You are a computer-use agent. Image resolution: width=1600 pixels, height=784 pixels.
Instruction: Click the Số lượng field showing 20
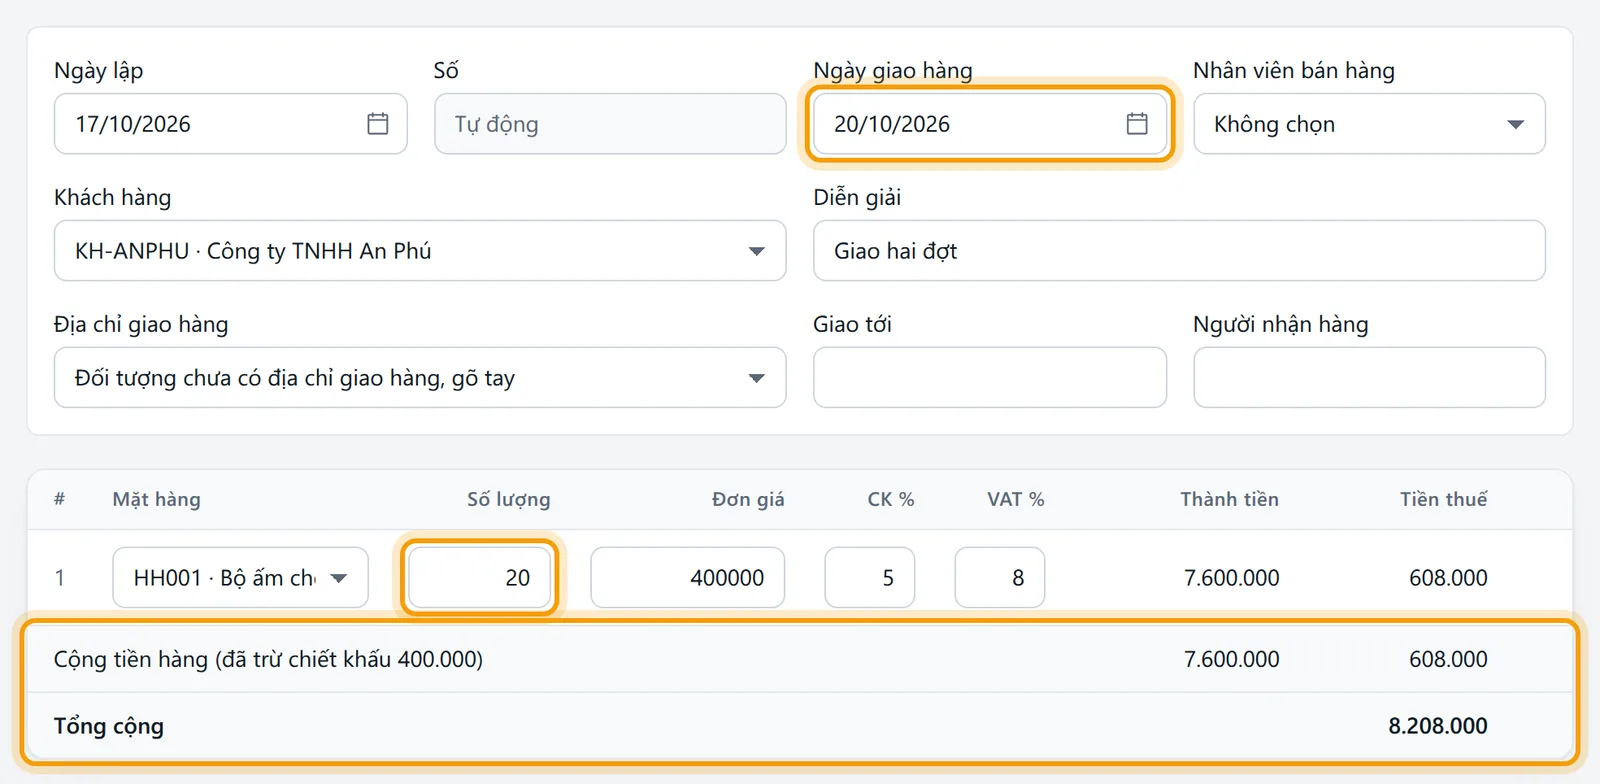tap(481, 578)
